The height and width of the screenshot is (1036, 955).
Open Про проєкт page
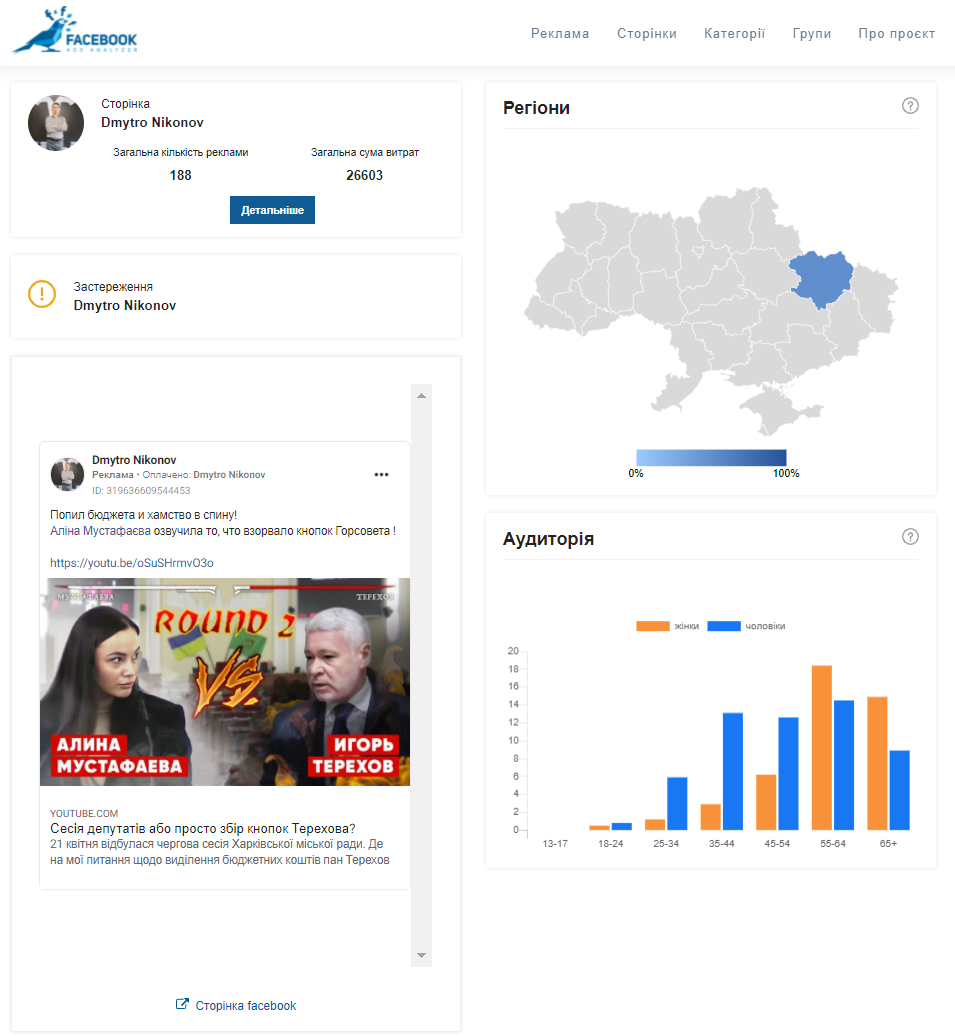[896, 33]
